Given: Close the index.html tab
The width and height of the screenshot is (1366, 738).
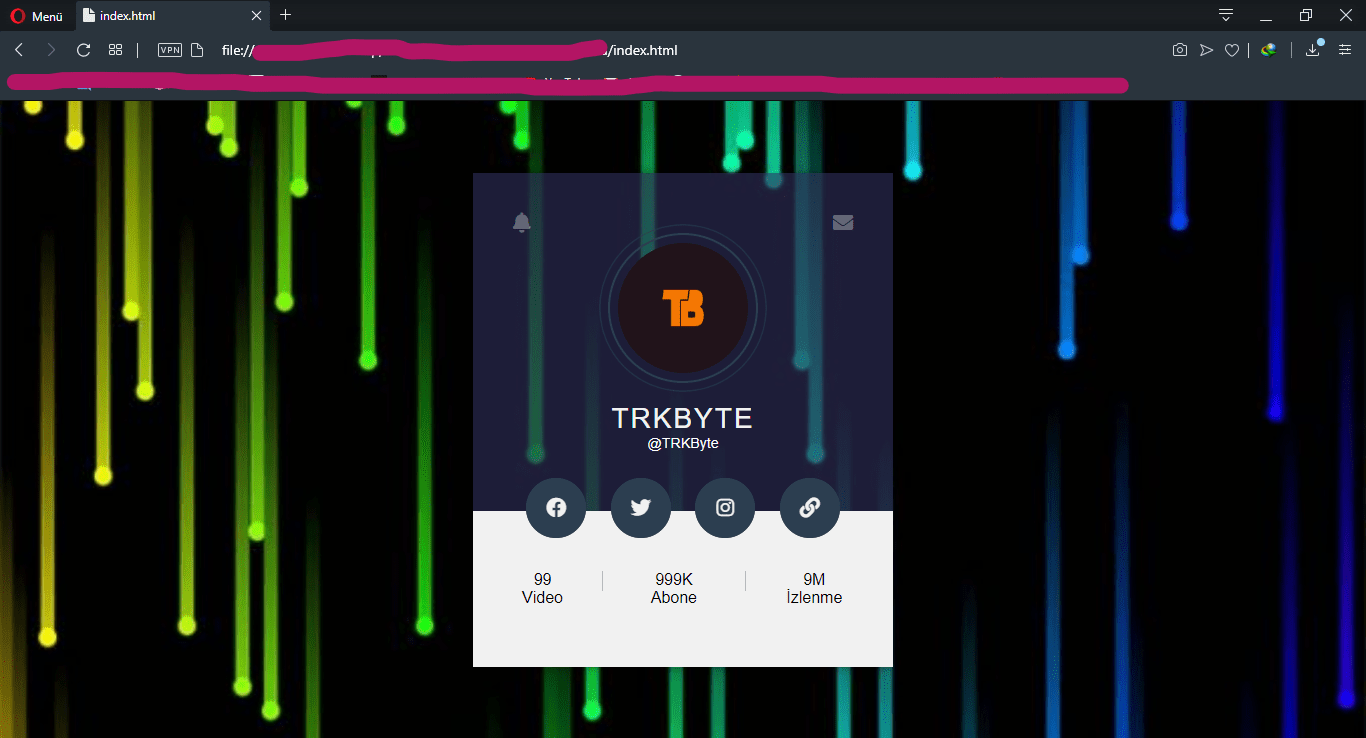Looking at the screenshot, I should coord(257,16).
